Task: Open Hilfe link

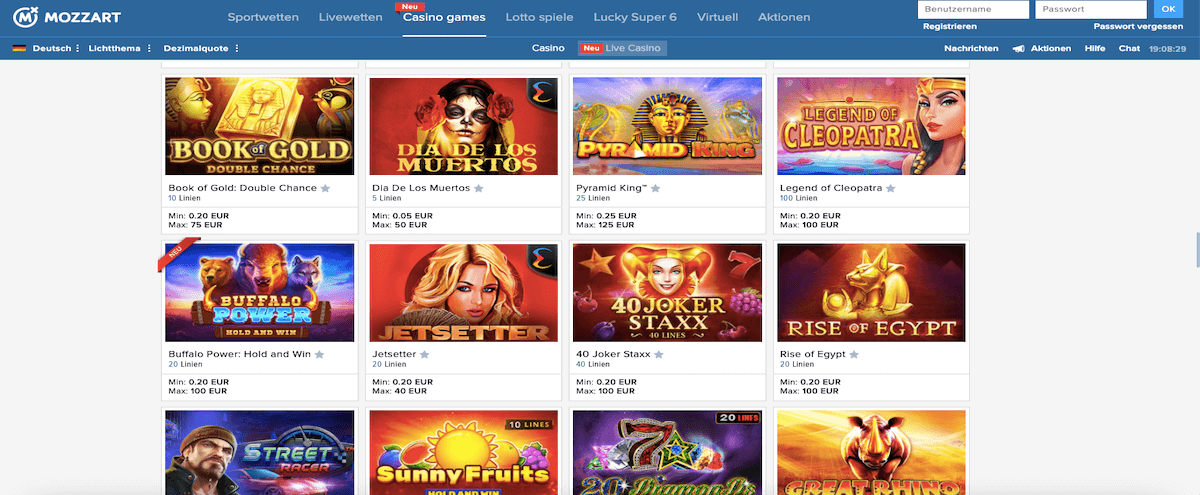Action: (1095, 48)
